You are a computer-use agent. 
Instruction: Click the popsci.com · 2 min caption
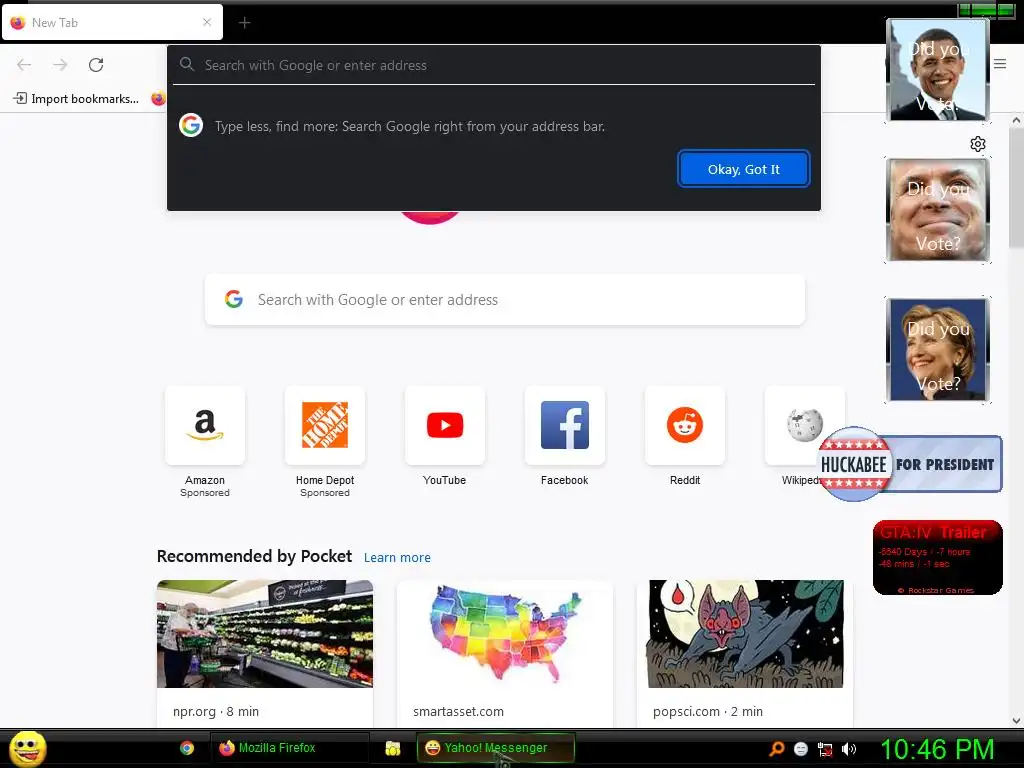pyautogui.click(x=708, y=712)
